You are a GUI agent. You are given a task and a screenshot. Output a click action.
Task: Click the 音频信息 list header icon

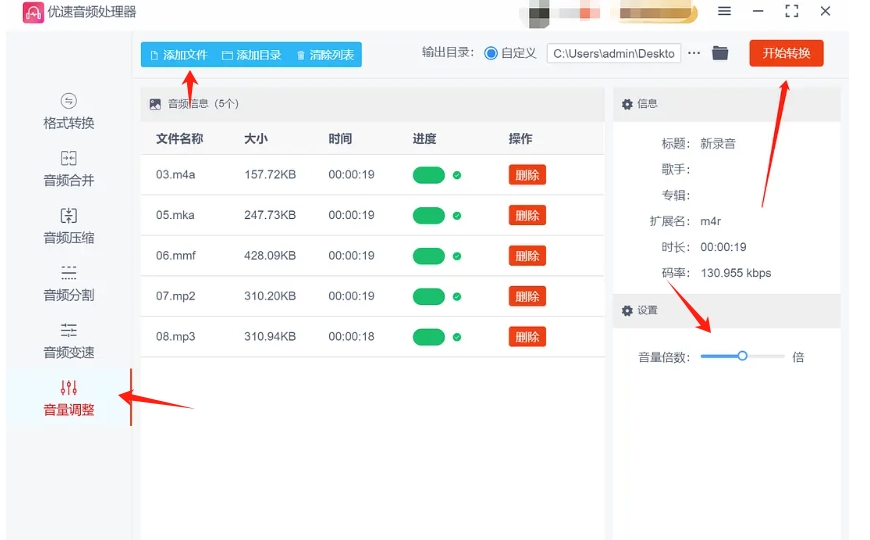(155, 104)
